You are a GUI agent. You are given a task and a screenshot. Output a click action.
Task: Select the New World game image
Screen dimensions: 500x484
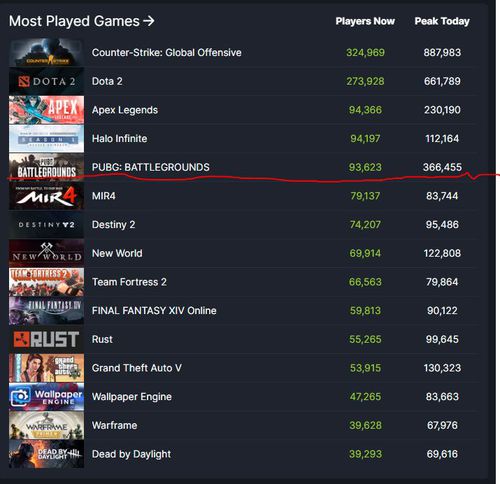46,253
